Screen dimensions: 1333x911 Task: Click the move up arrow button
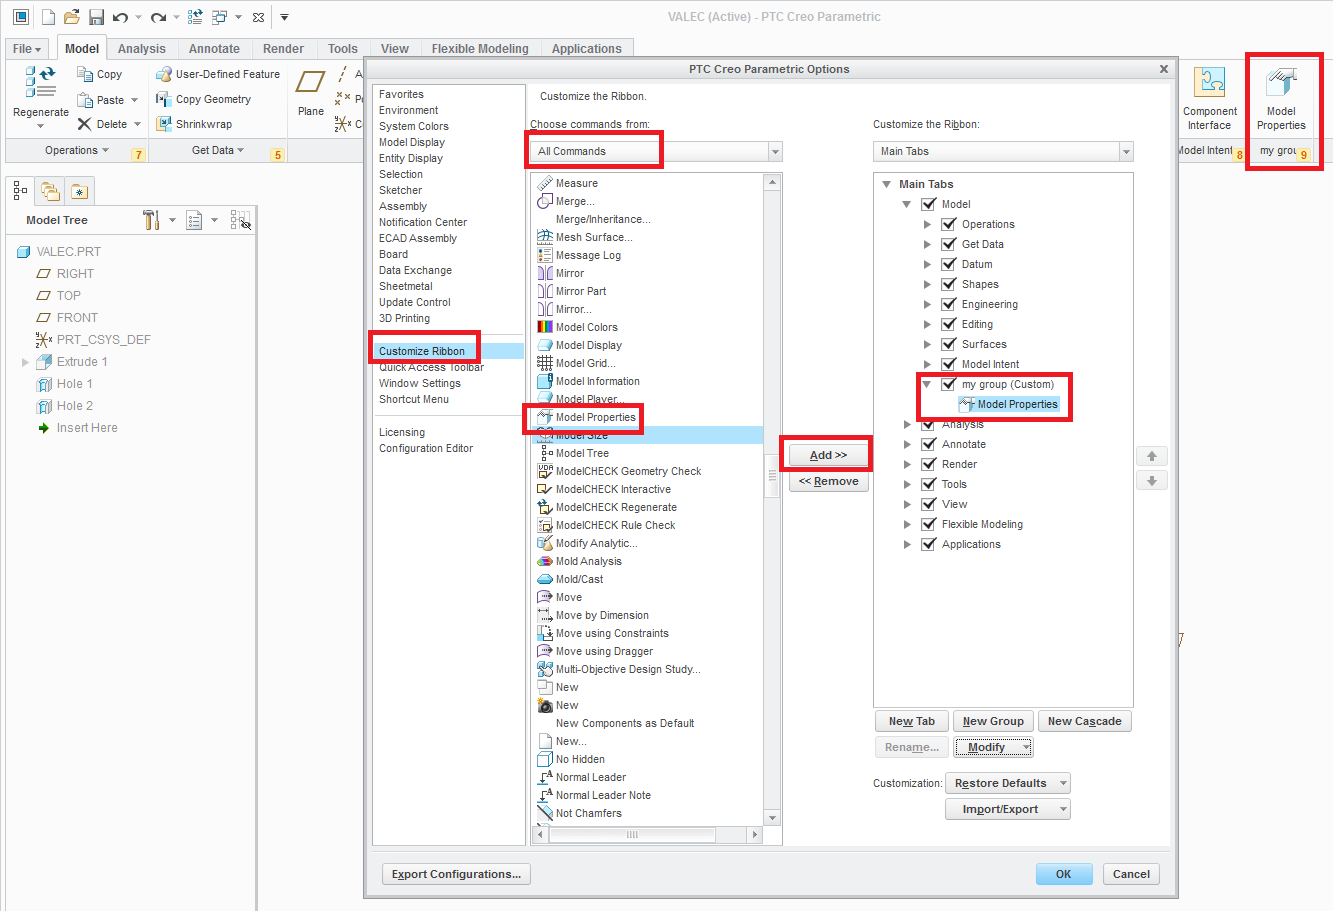(x=1152, y=456)
